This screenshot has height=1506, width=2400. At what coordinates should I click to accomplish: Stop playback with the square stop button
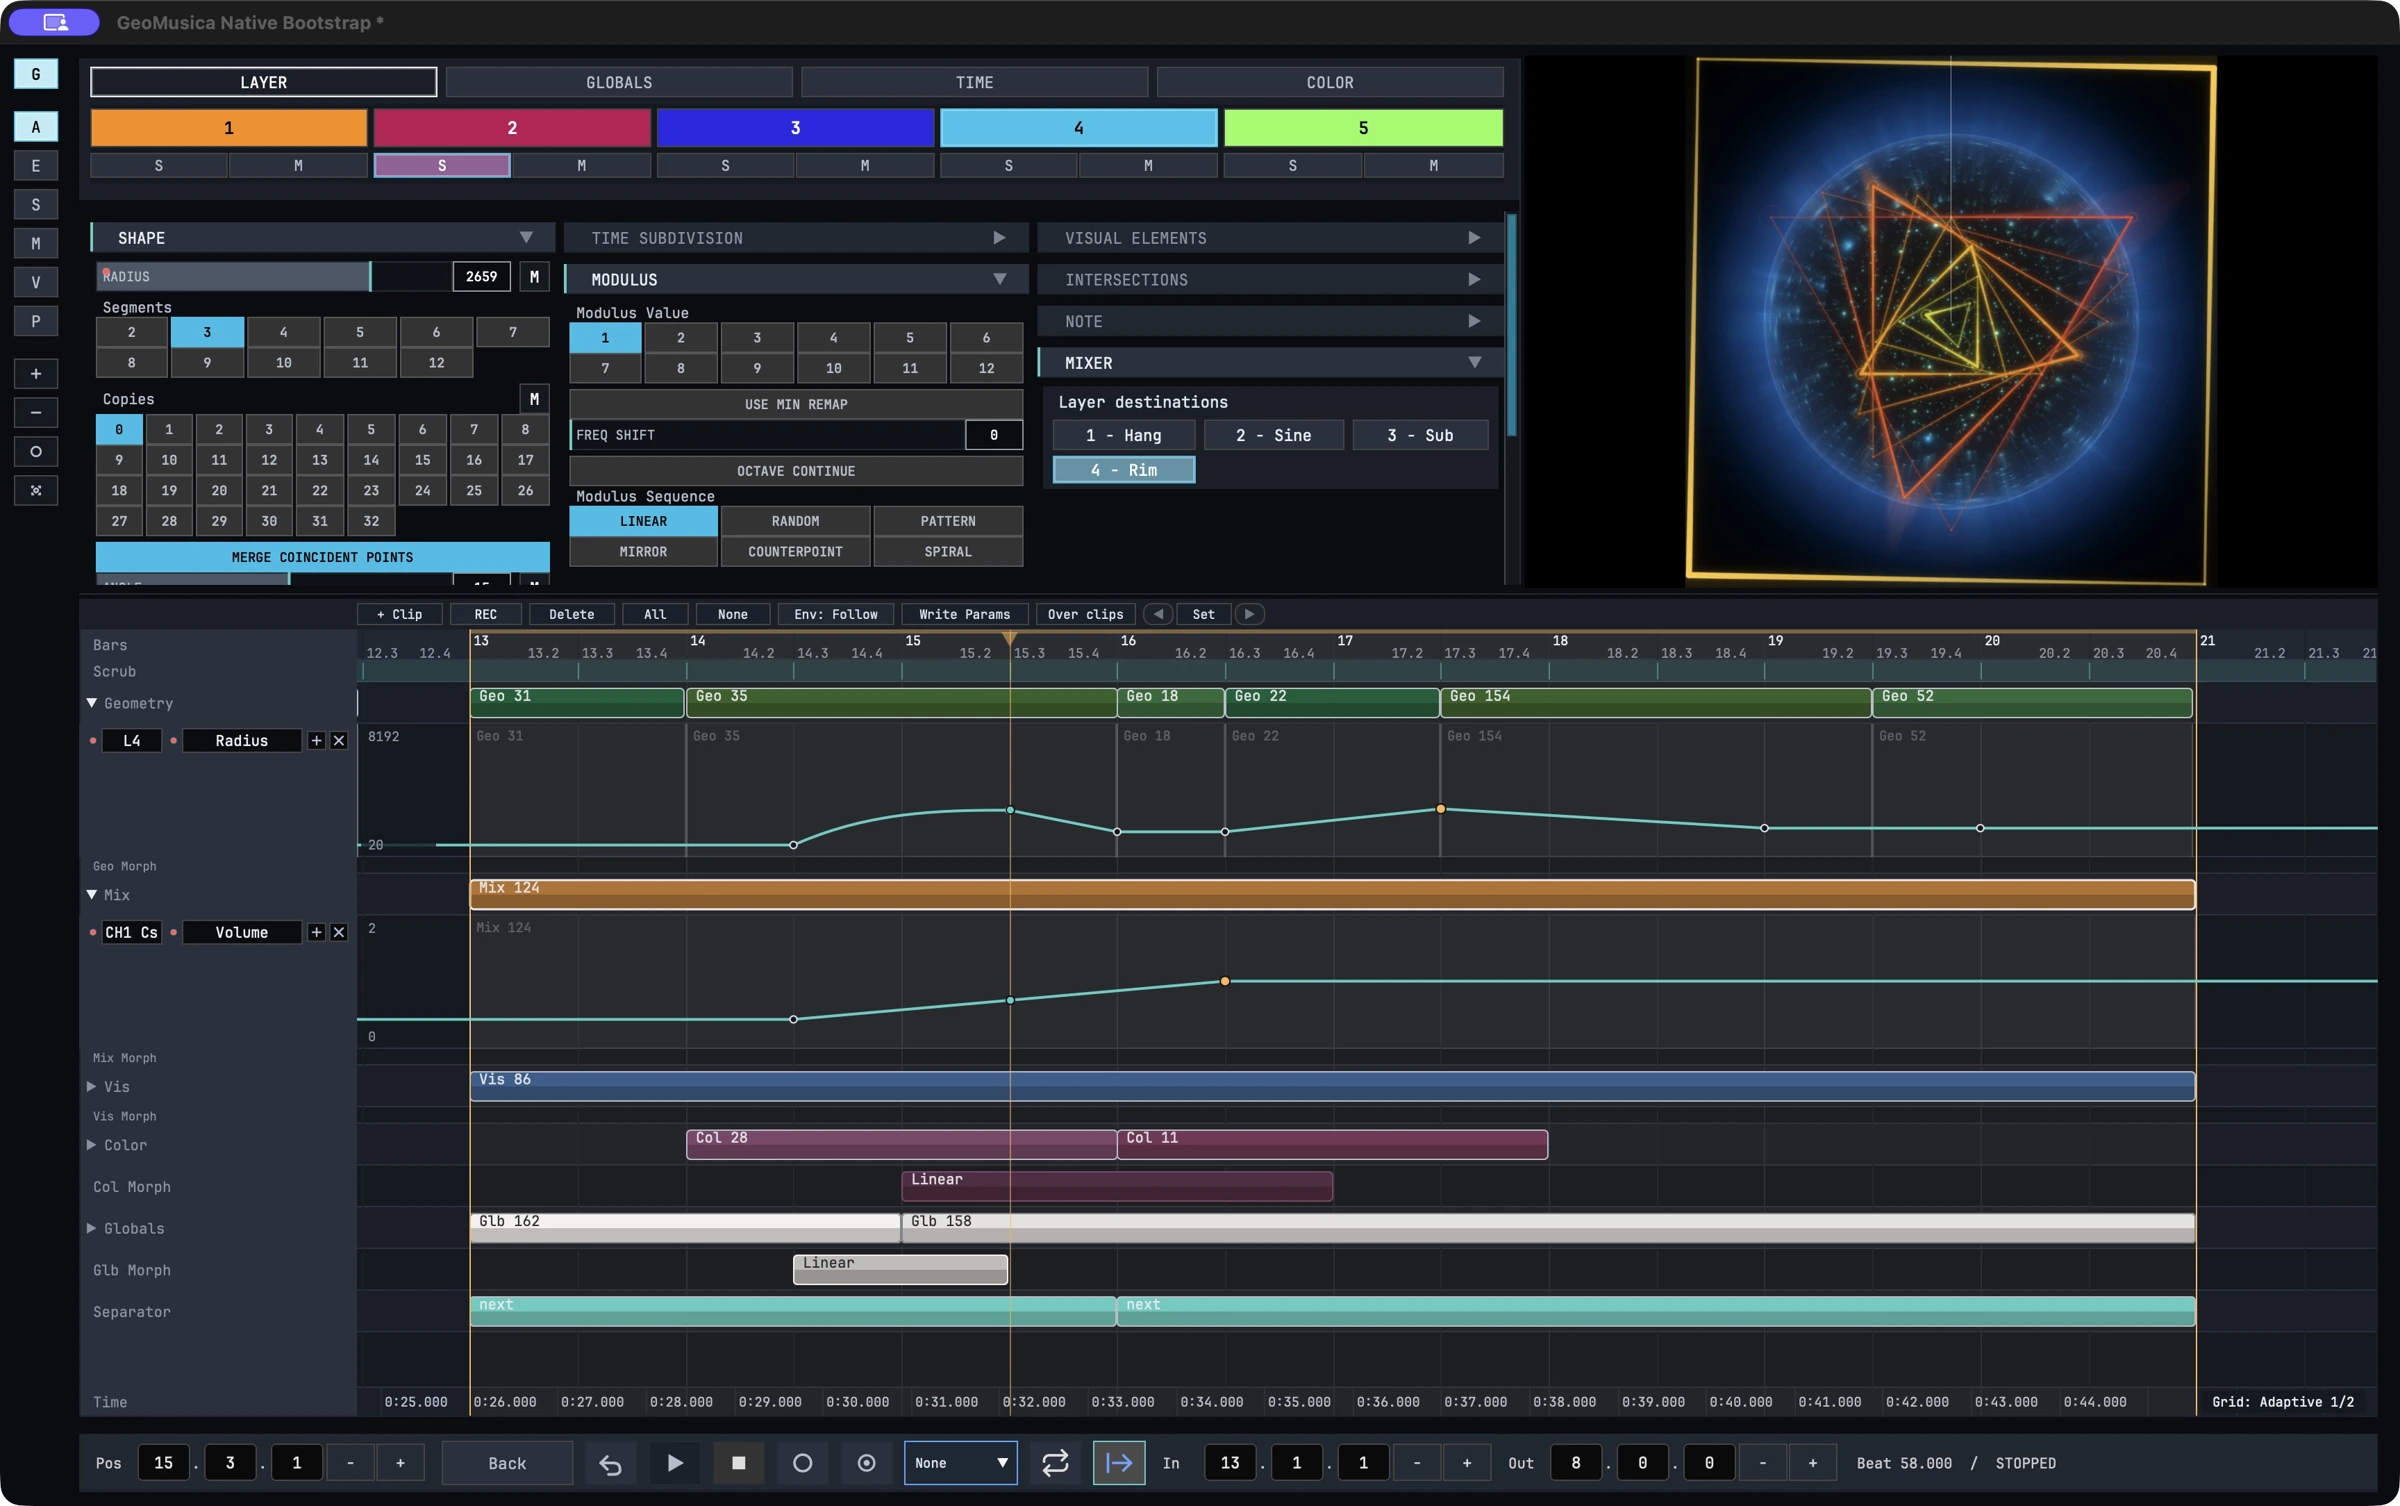(739, 1463)
